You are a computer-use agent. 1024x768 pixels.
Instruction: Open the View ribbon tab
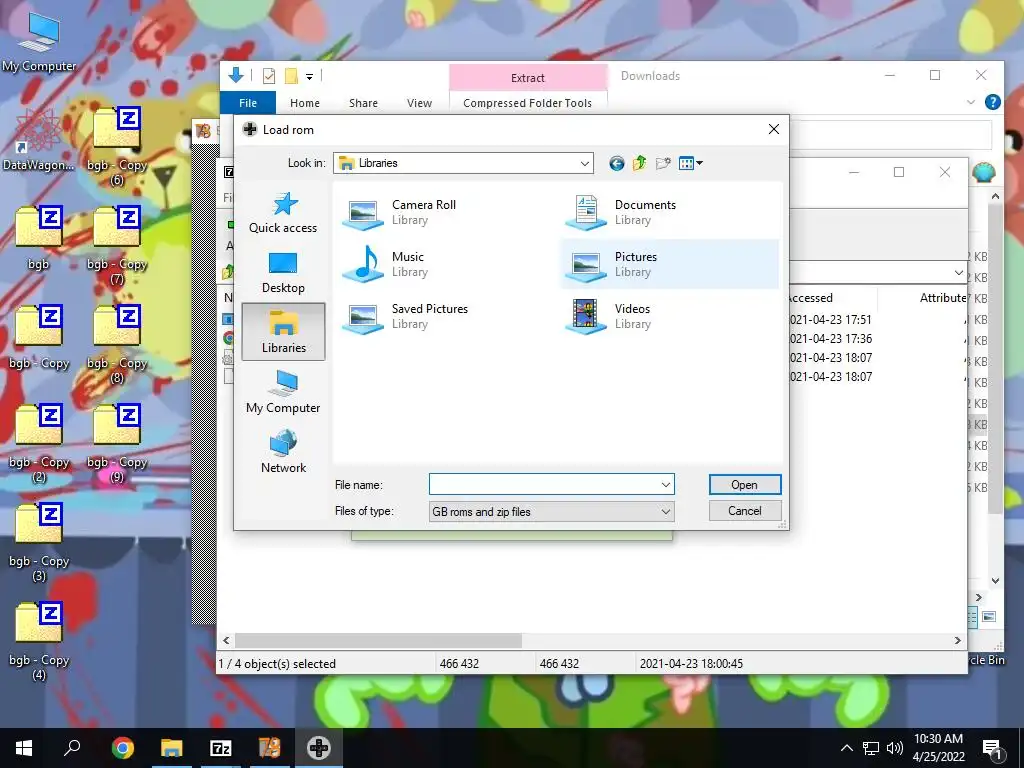pos(419,103)
